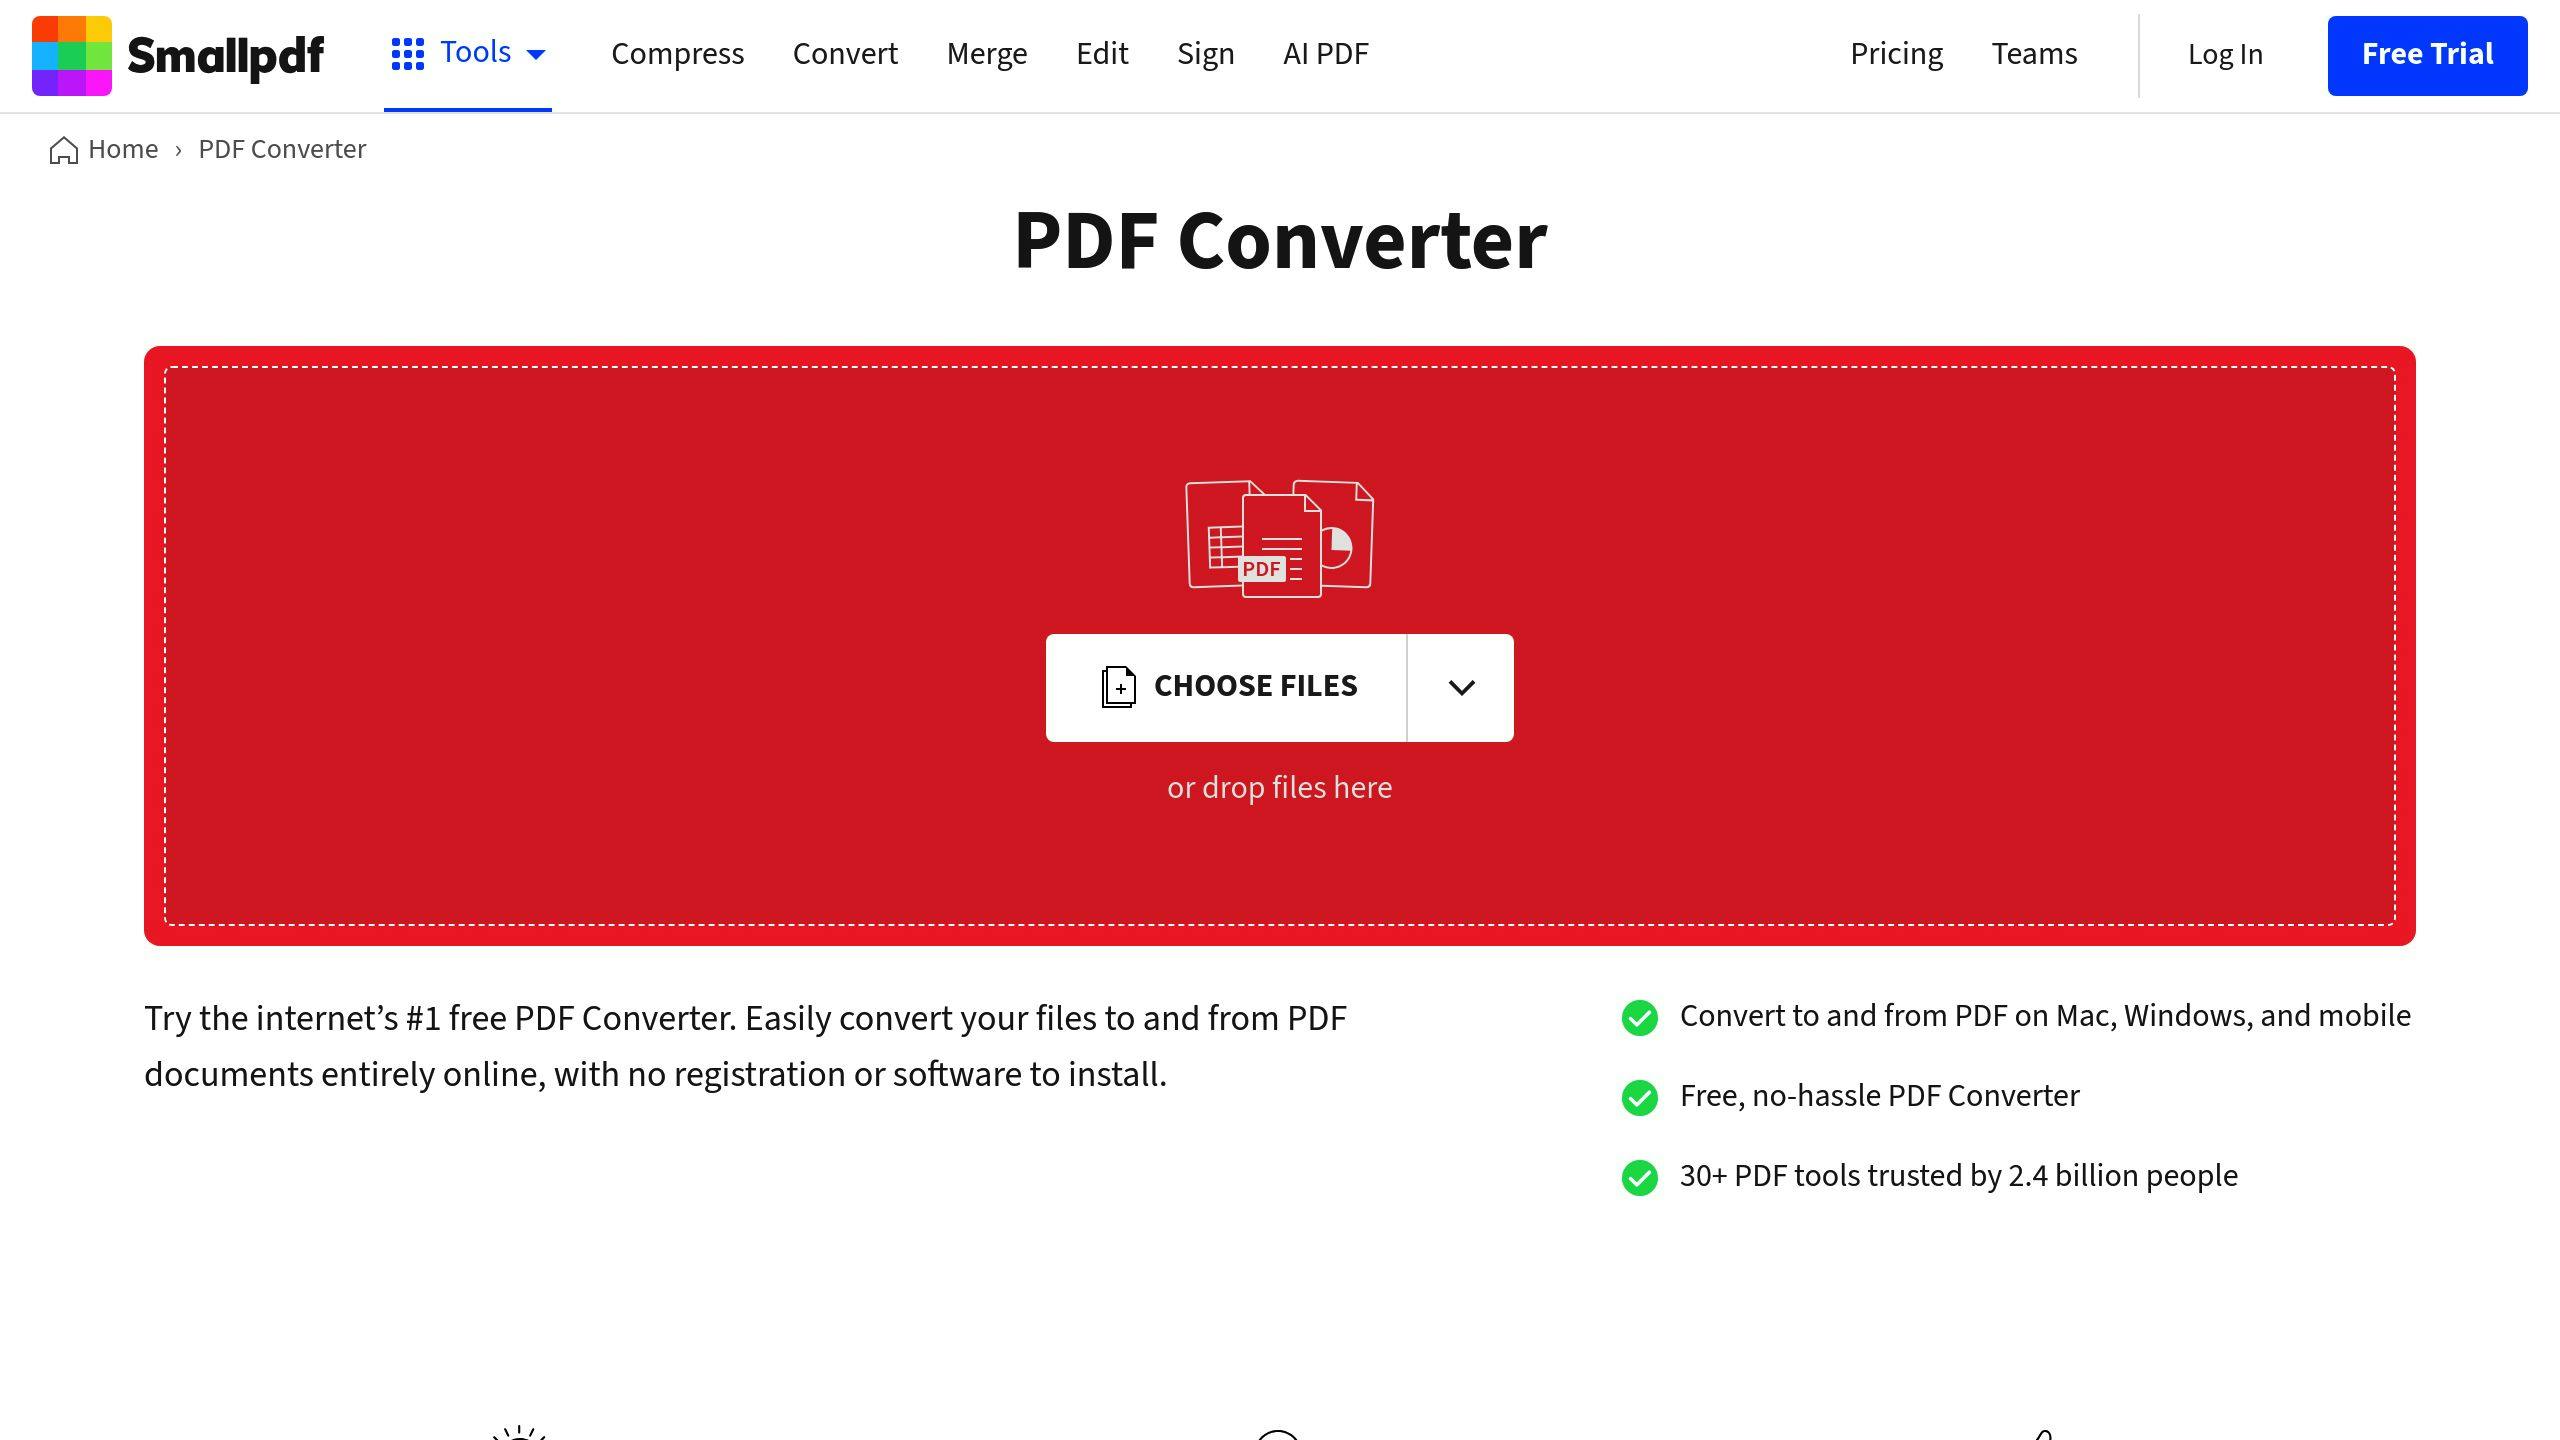This screenshot has width=2560, height=1440.
Task: Click the Home breadcrumb link
Action: click(102, 149)
